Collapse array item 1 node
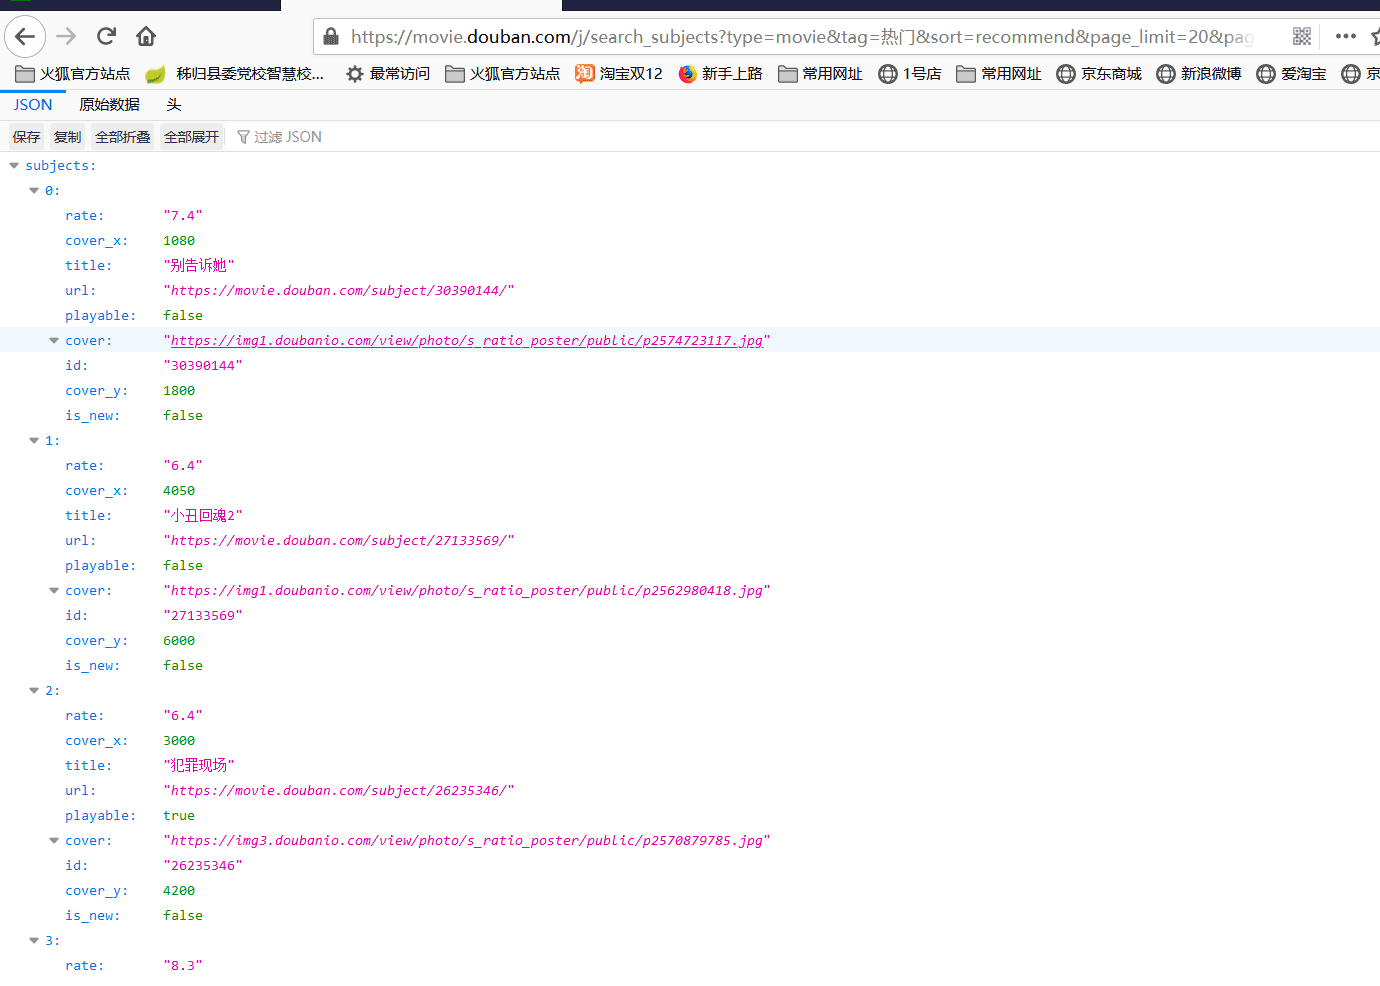Screen dimensions: 1380x986 point(34,441)
